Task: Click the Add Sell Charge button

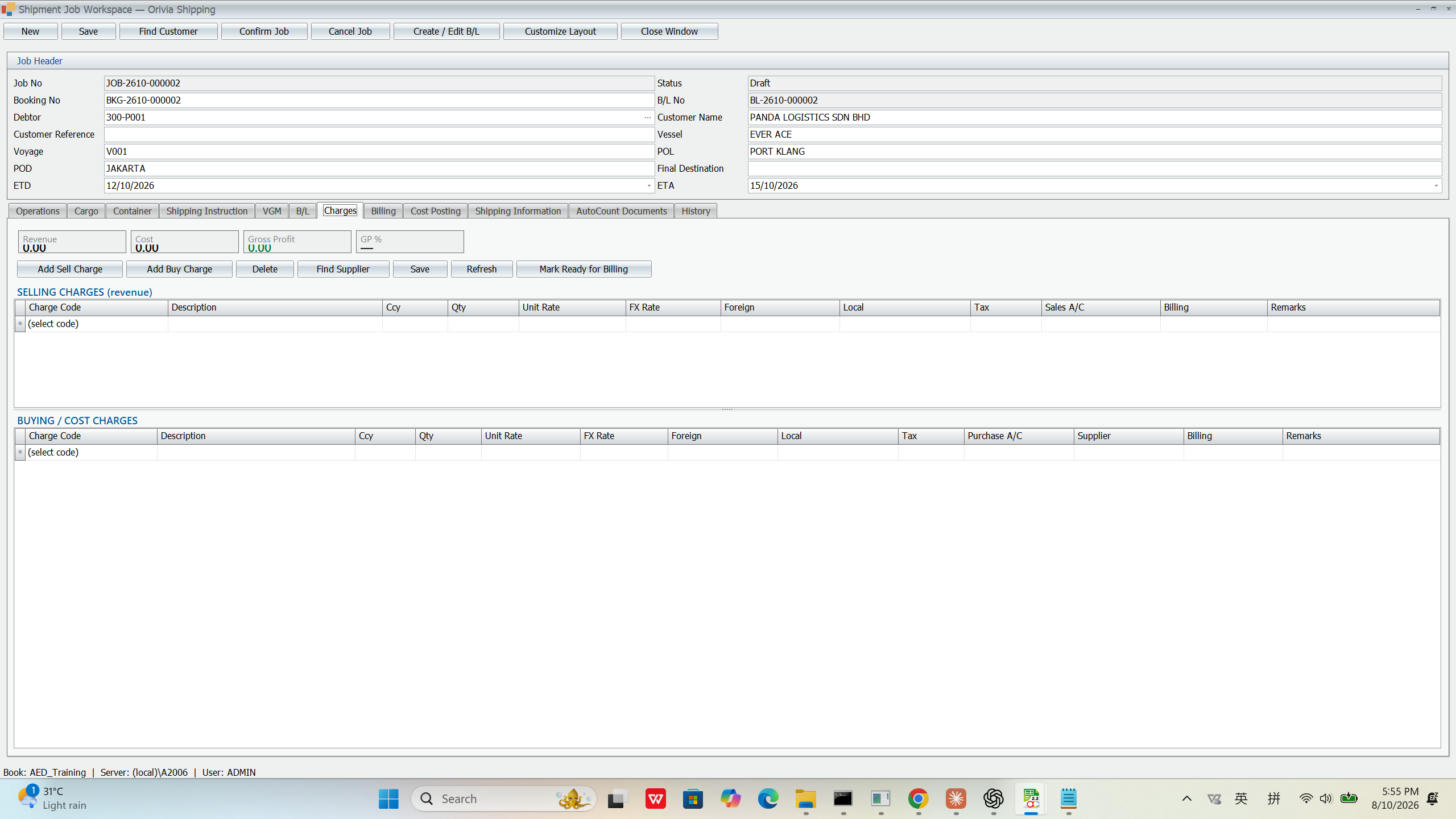Action: coord(70,269)
